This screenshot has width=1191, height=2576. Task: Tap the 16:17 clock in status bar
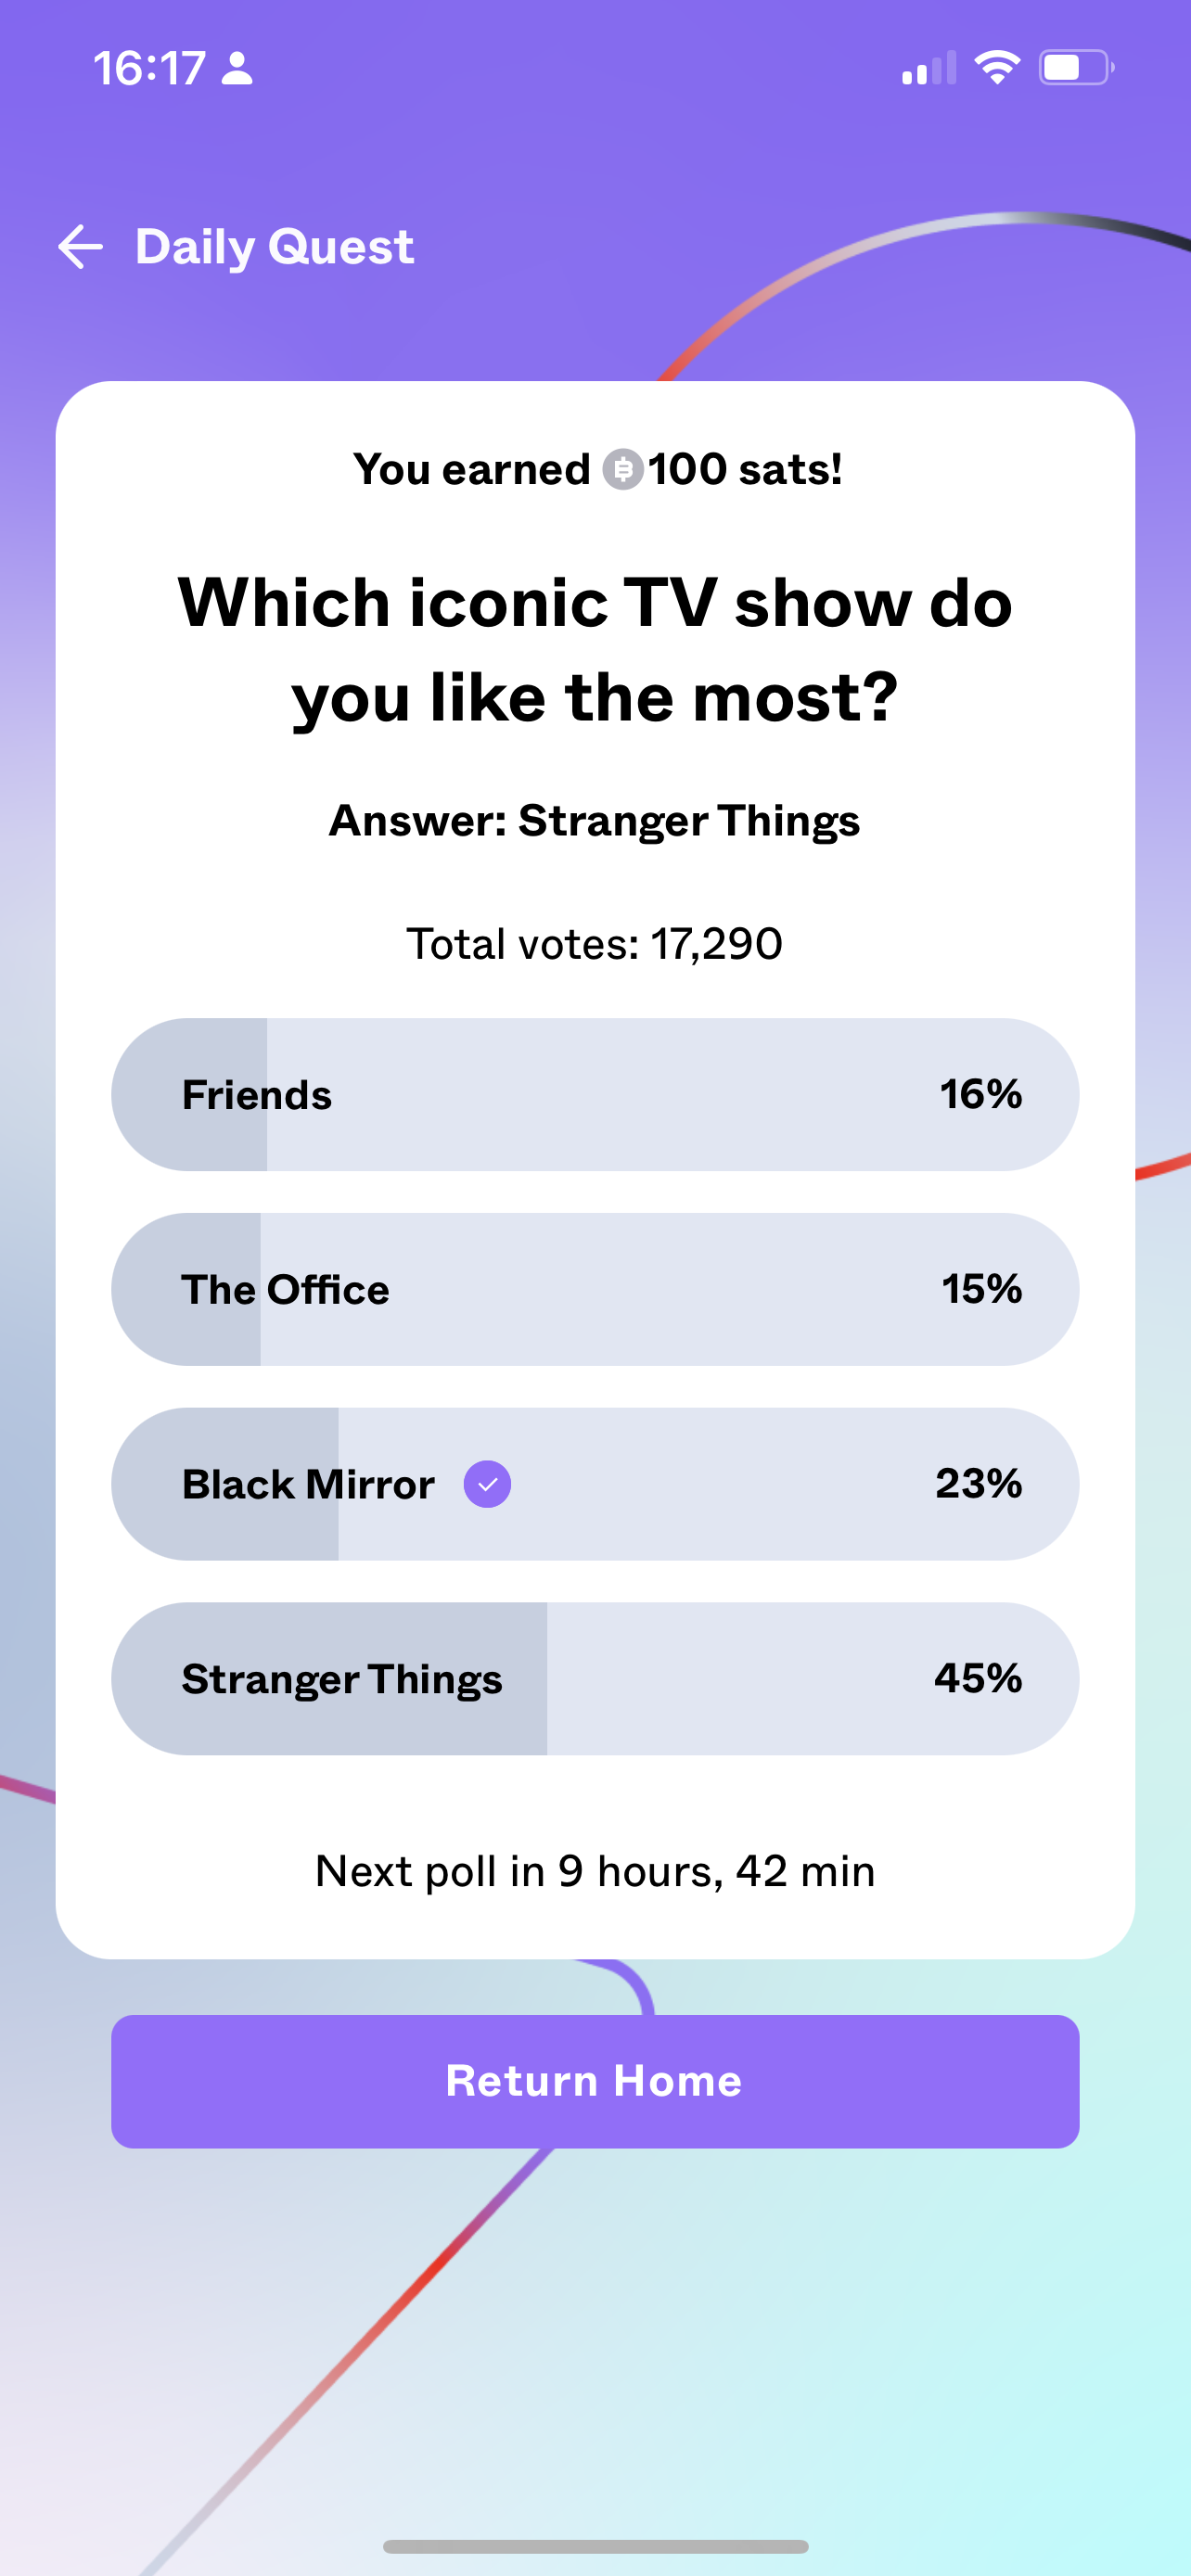149,68
